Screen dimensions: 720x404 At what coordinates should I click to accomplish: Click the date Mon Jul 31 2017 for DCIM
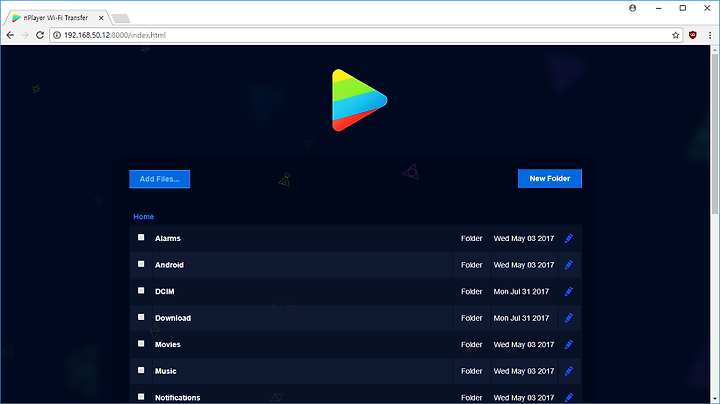point(521,292)
